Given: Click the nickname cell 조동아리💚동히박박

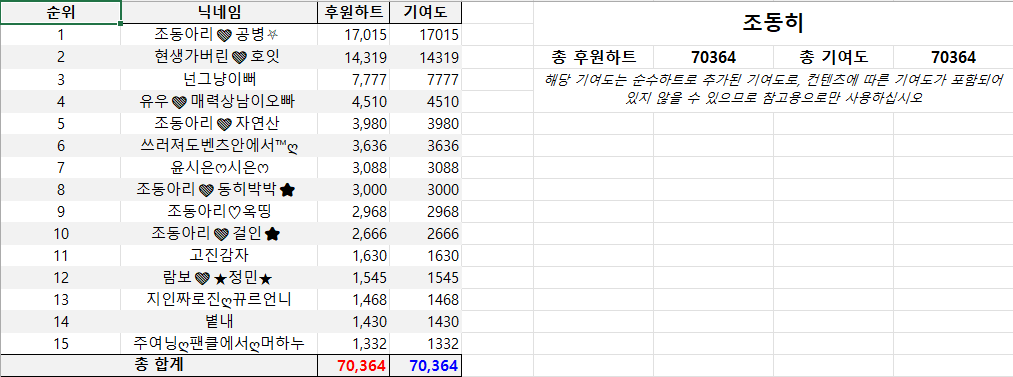Looking at the screenshot, I should click(219, 189).
